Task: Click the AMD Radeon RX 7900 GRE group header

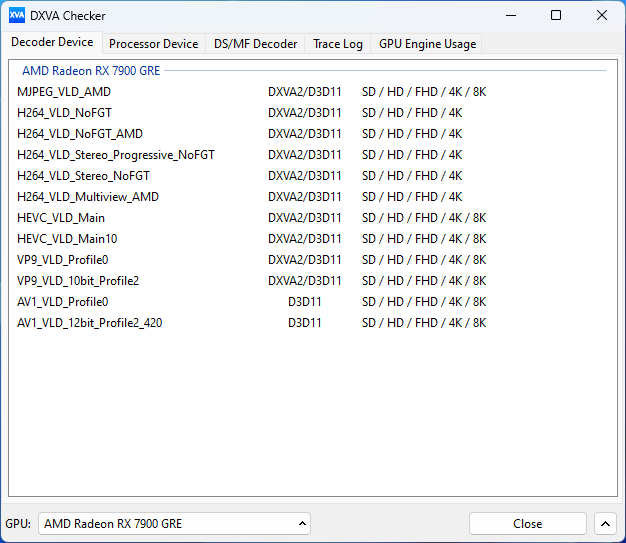Action: [x=91, y=71]
